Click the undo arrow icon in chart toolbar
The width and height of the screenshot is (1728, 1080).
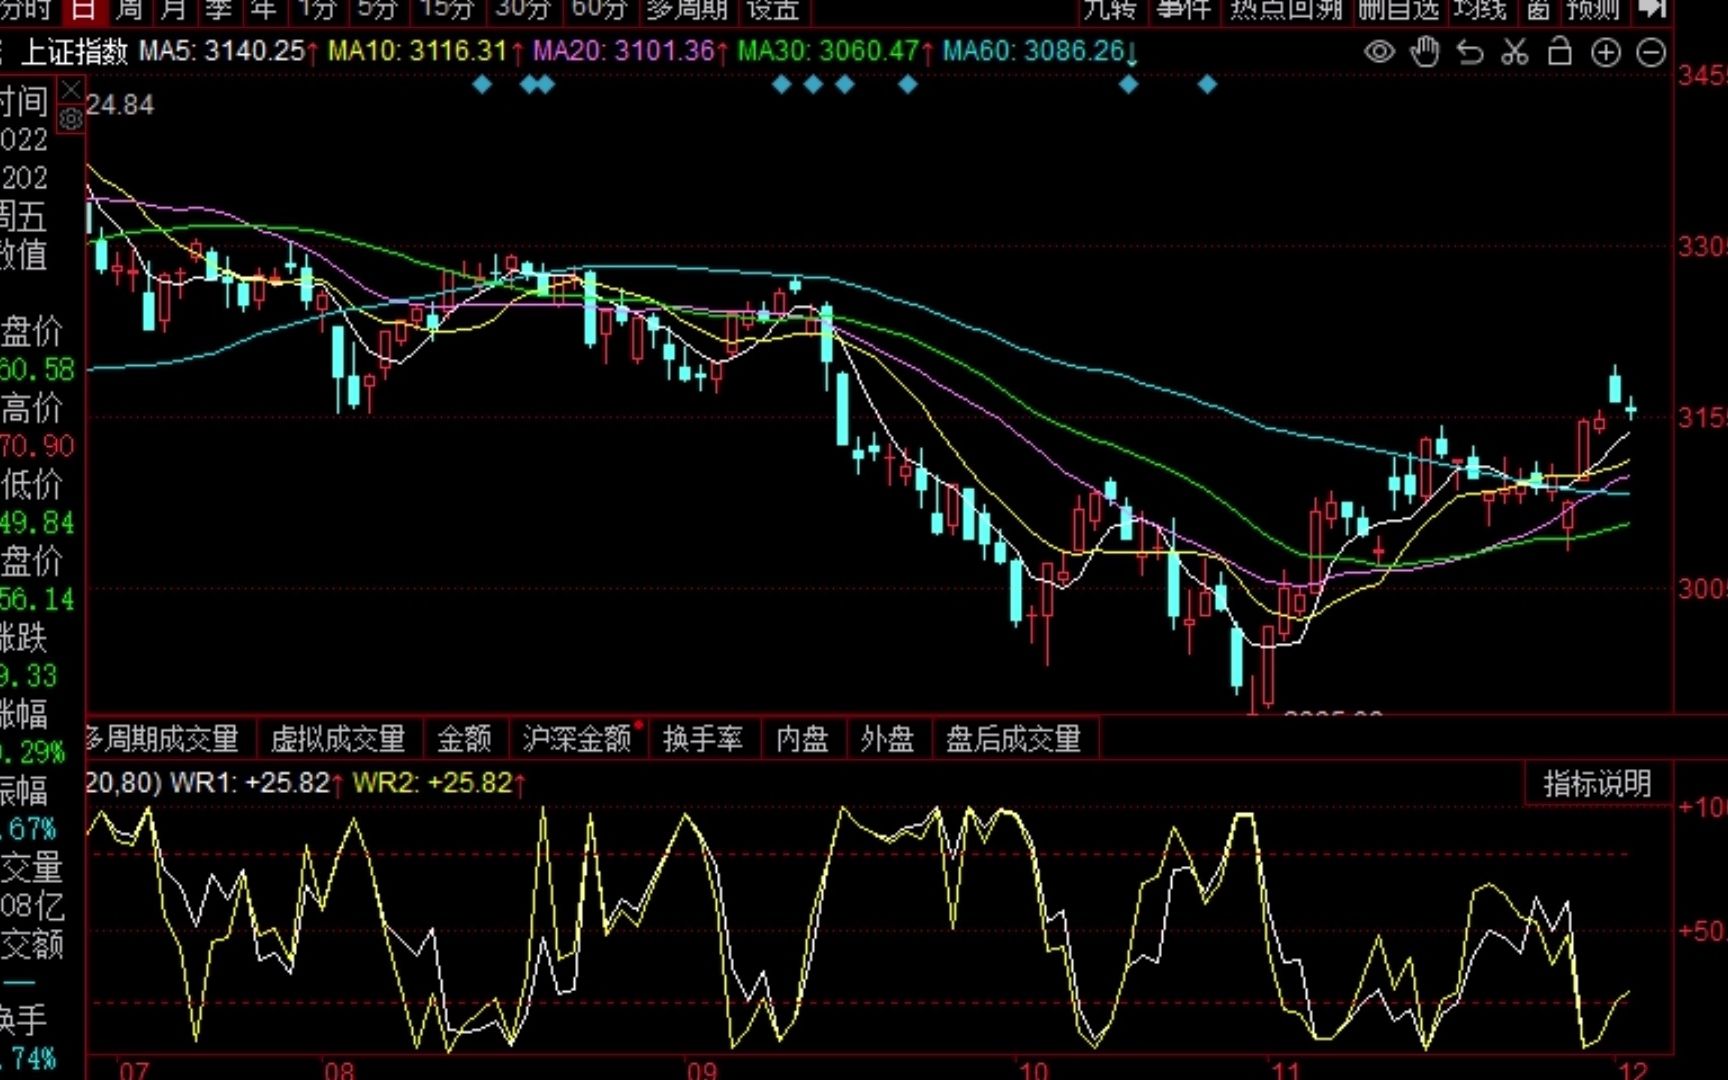coord(1470,52)
